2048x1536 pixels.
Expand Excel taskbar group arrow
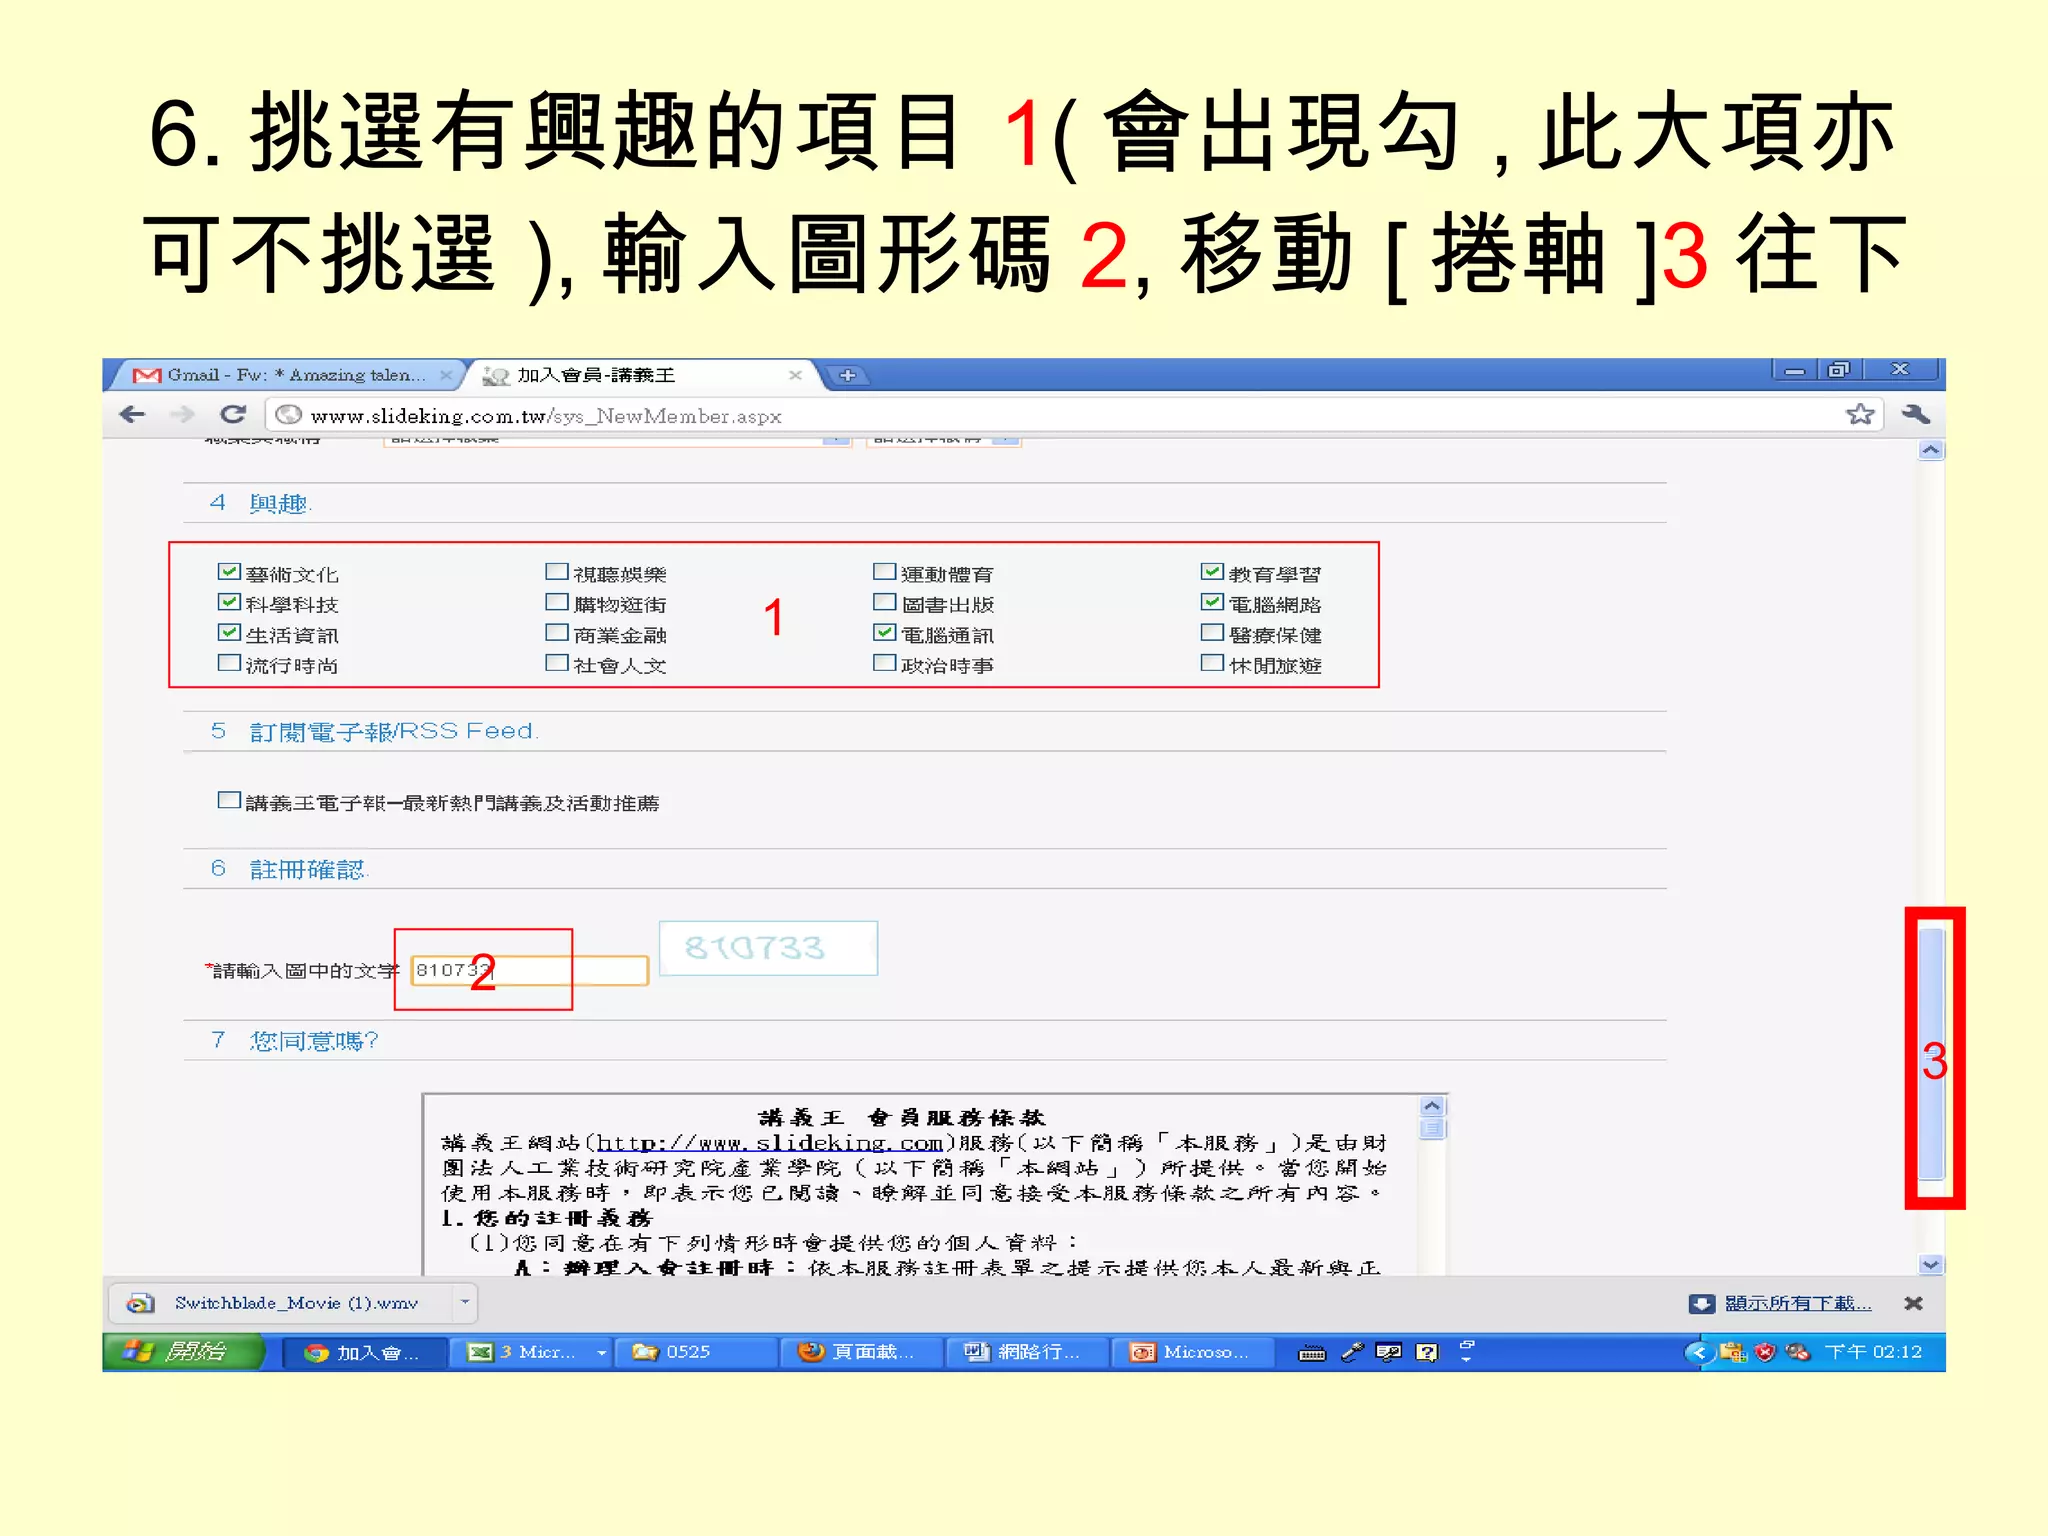[601, 1353]
